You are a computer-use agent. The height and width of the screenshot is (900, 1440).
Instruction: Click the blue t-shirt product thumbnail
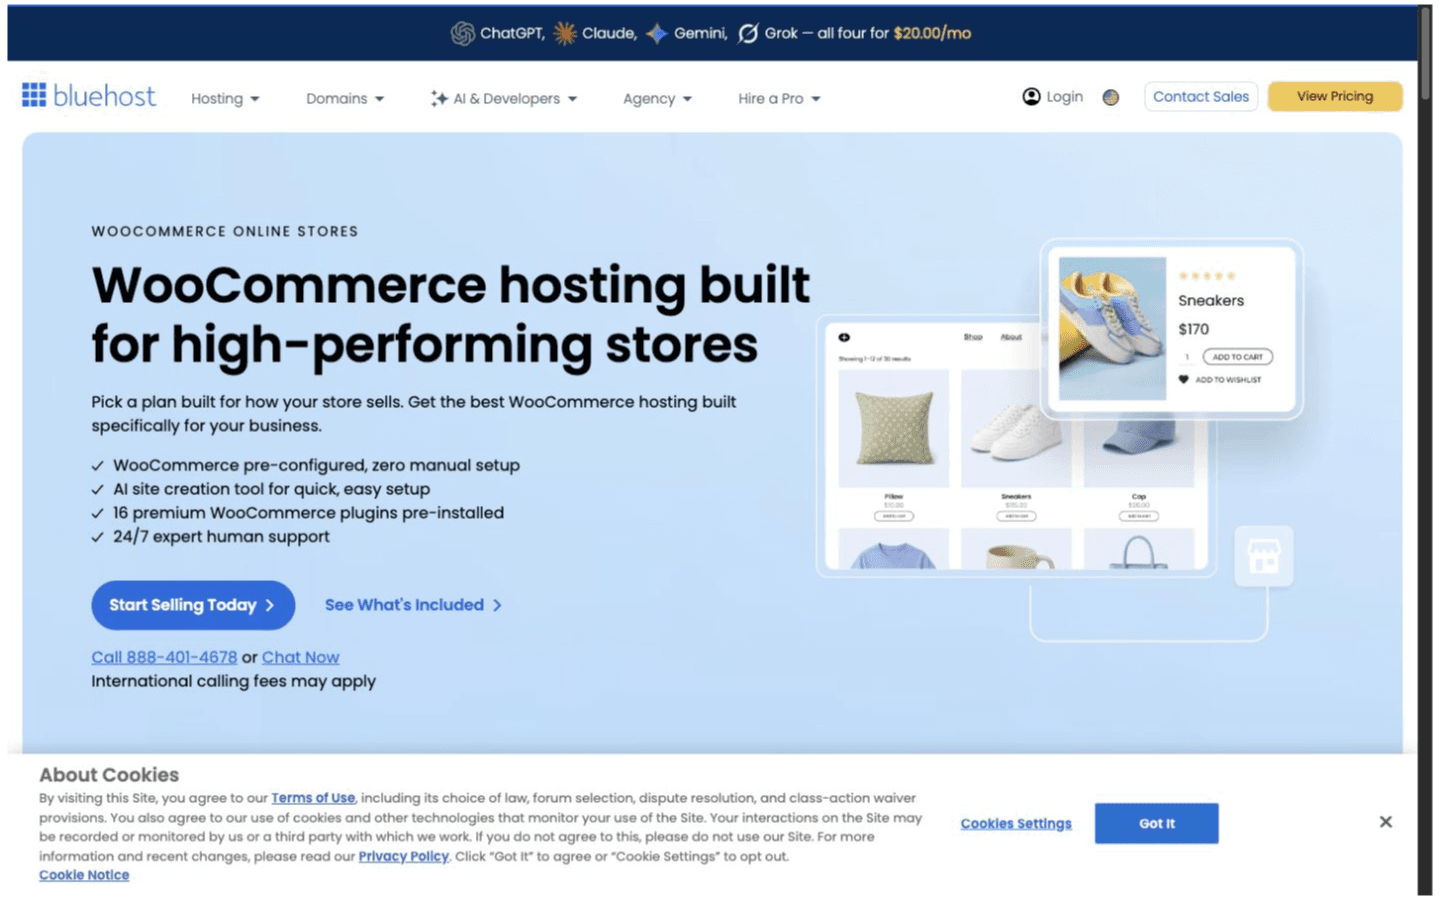tap(893, 549)
